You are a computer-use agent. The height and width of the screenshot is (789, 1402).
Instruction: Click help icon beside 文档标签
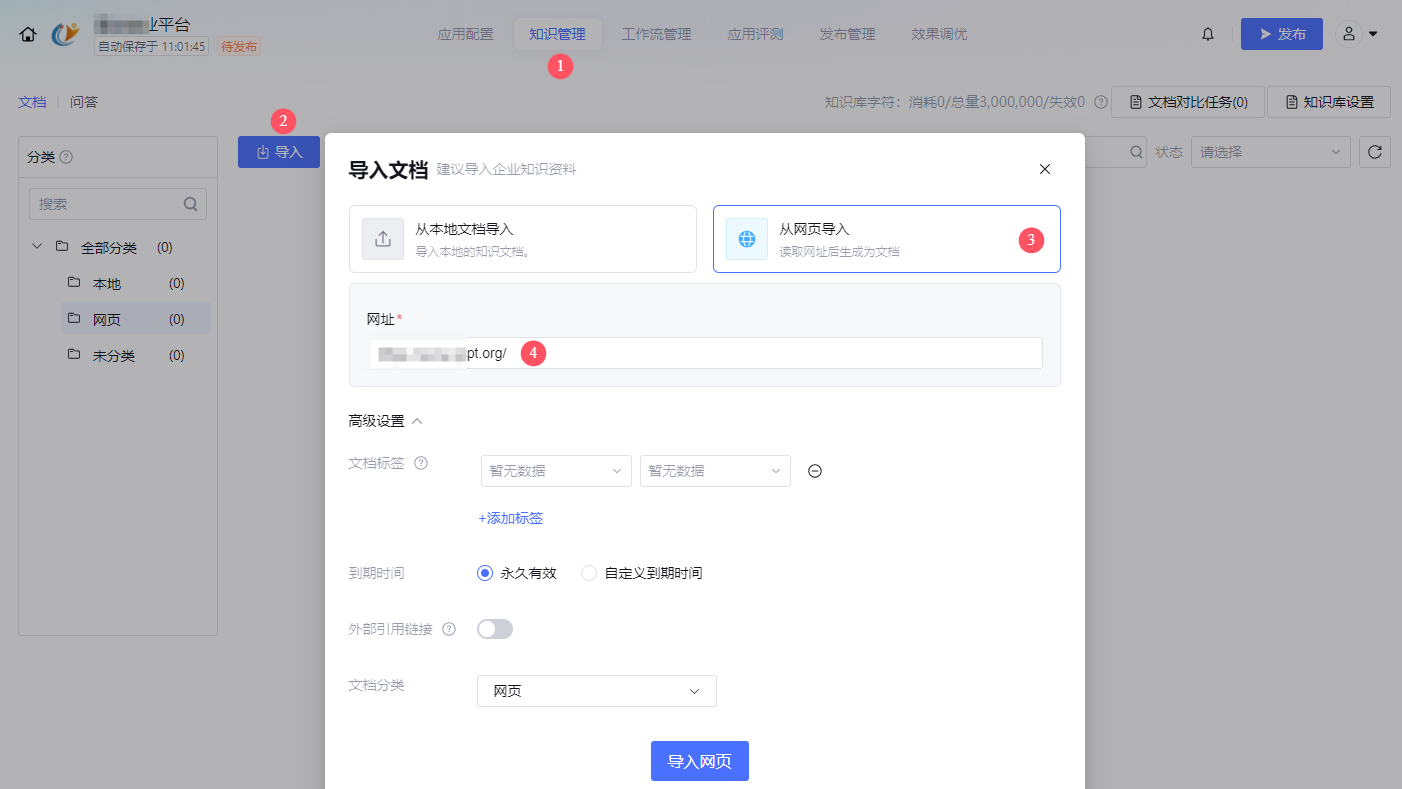421,463
